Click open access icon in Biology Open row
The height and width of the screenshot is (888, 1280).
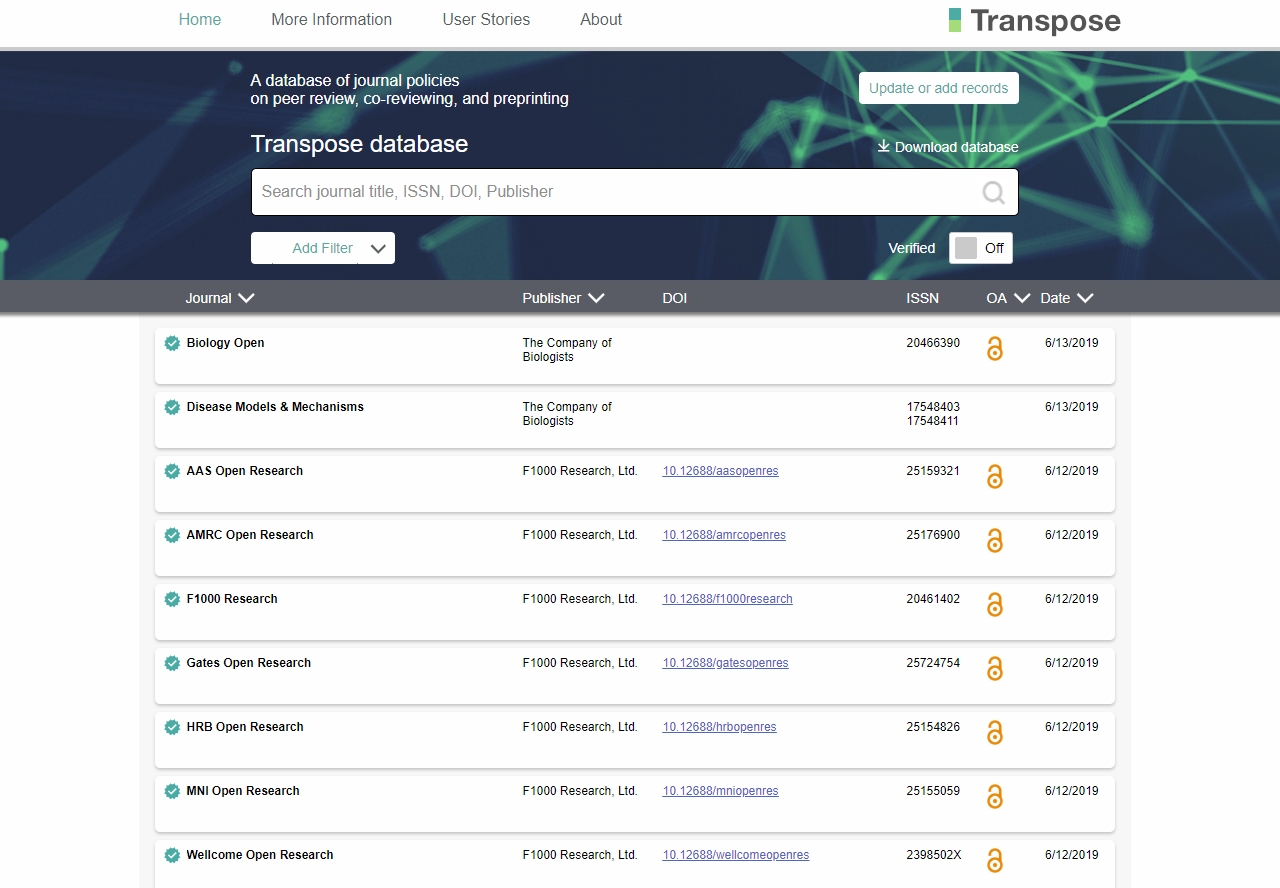994,349
